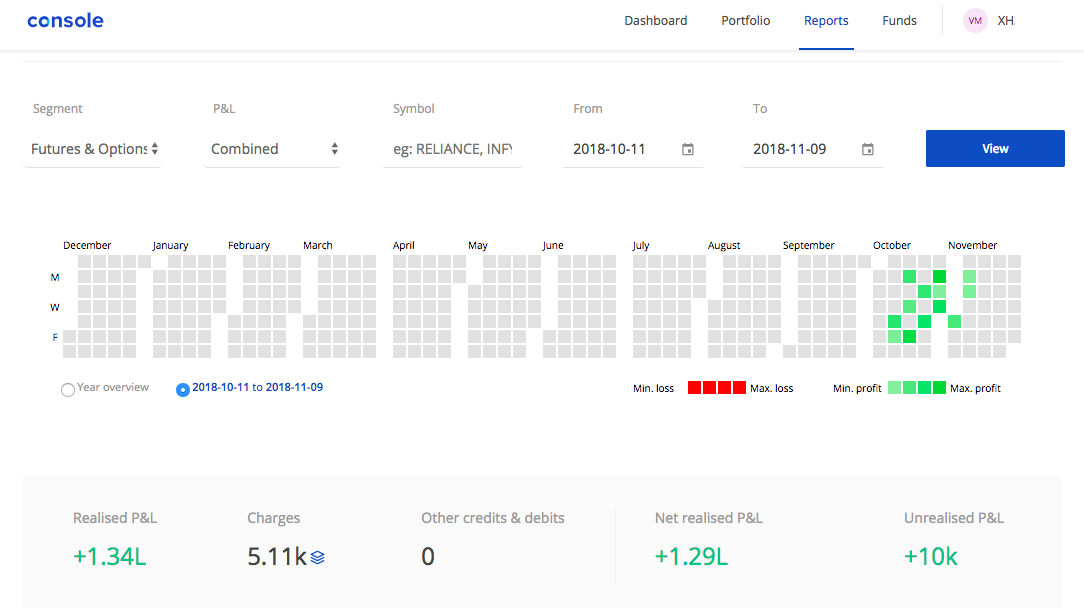Screen dimensions: 1084x608
Task: Click the charges breakdown layers icon
Action: click(317, 558)
